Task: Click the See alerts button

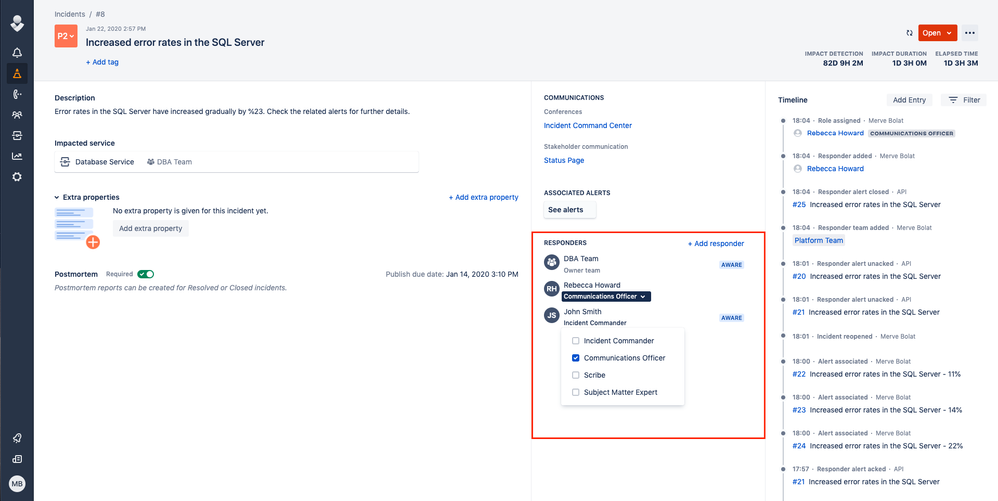Action: [570, 209]
